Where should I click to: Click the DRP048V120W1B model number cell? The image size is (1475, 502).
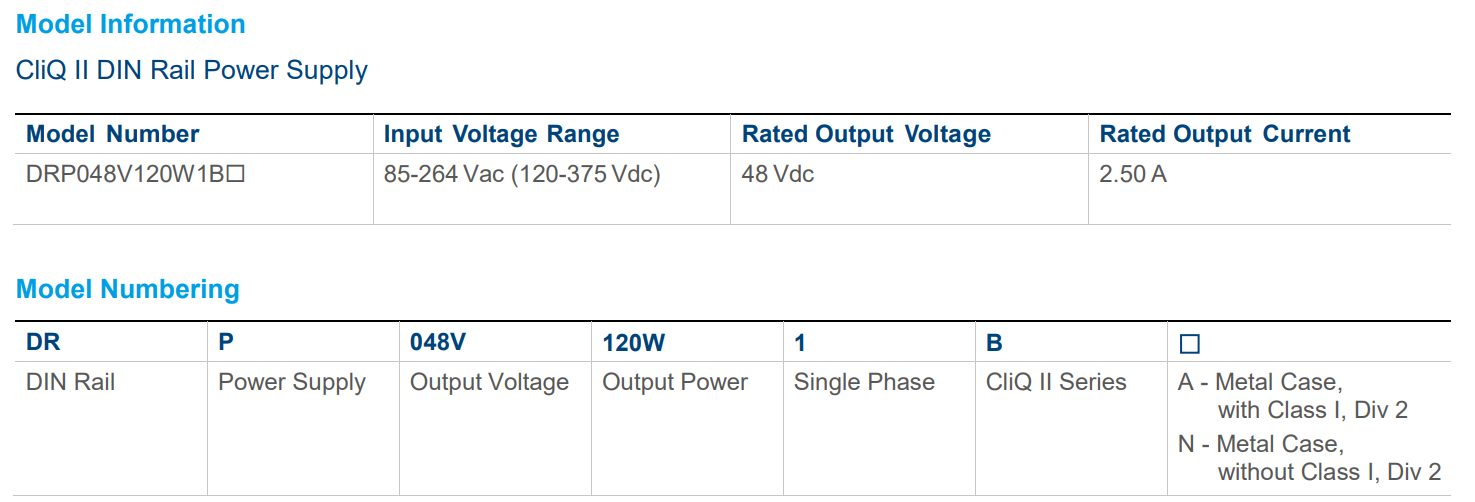tap(136, 174)
